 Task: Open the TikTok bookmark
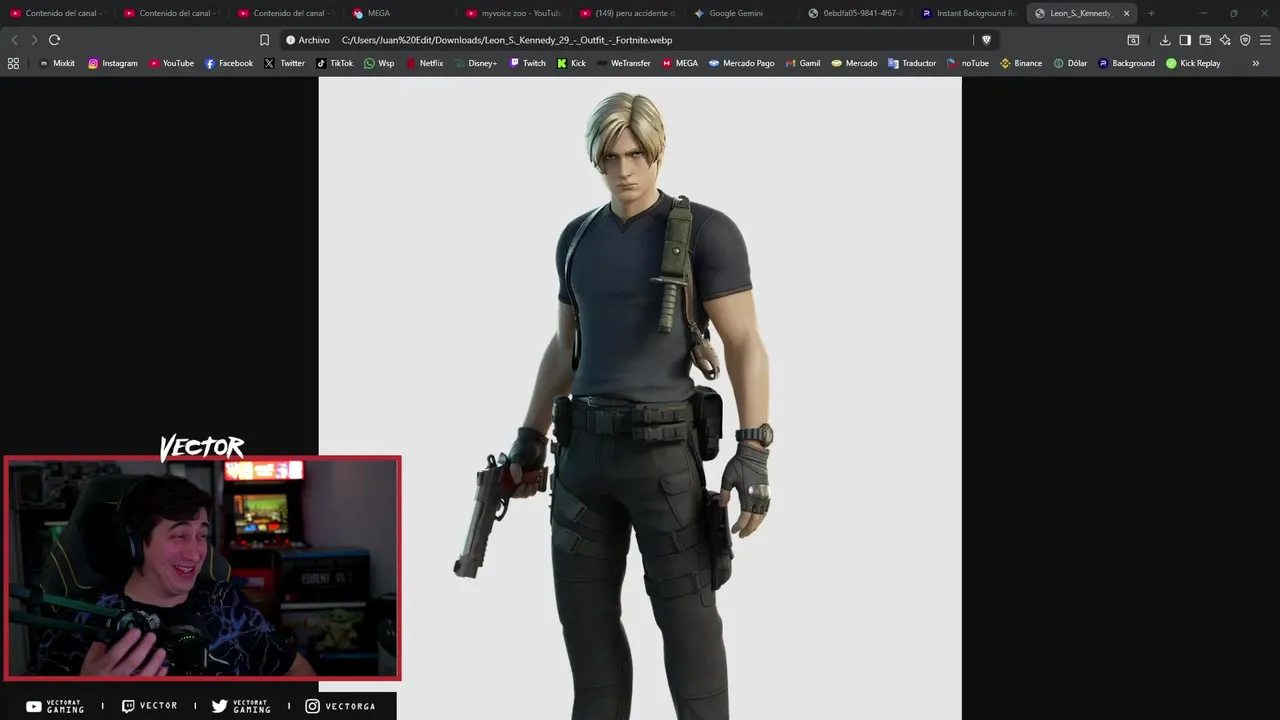[x=334, y=63]
